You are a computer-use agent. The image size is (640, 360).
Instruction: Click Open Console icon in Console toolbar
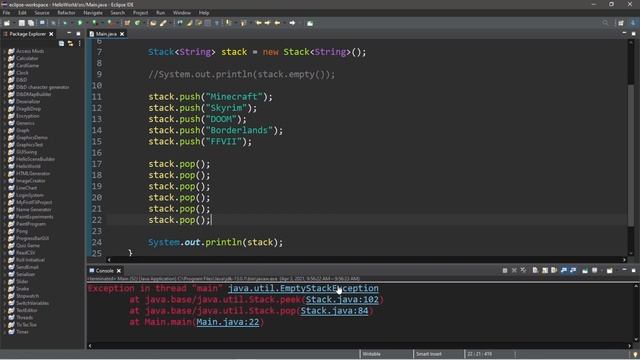pos(609,270)
